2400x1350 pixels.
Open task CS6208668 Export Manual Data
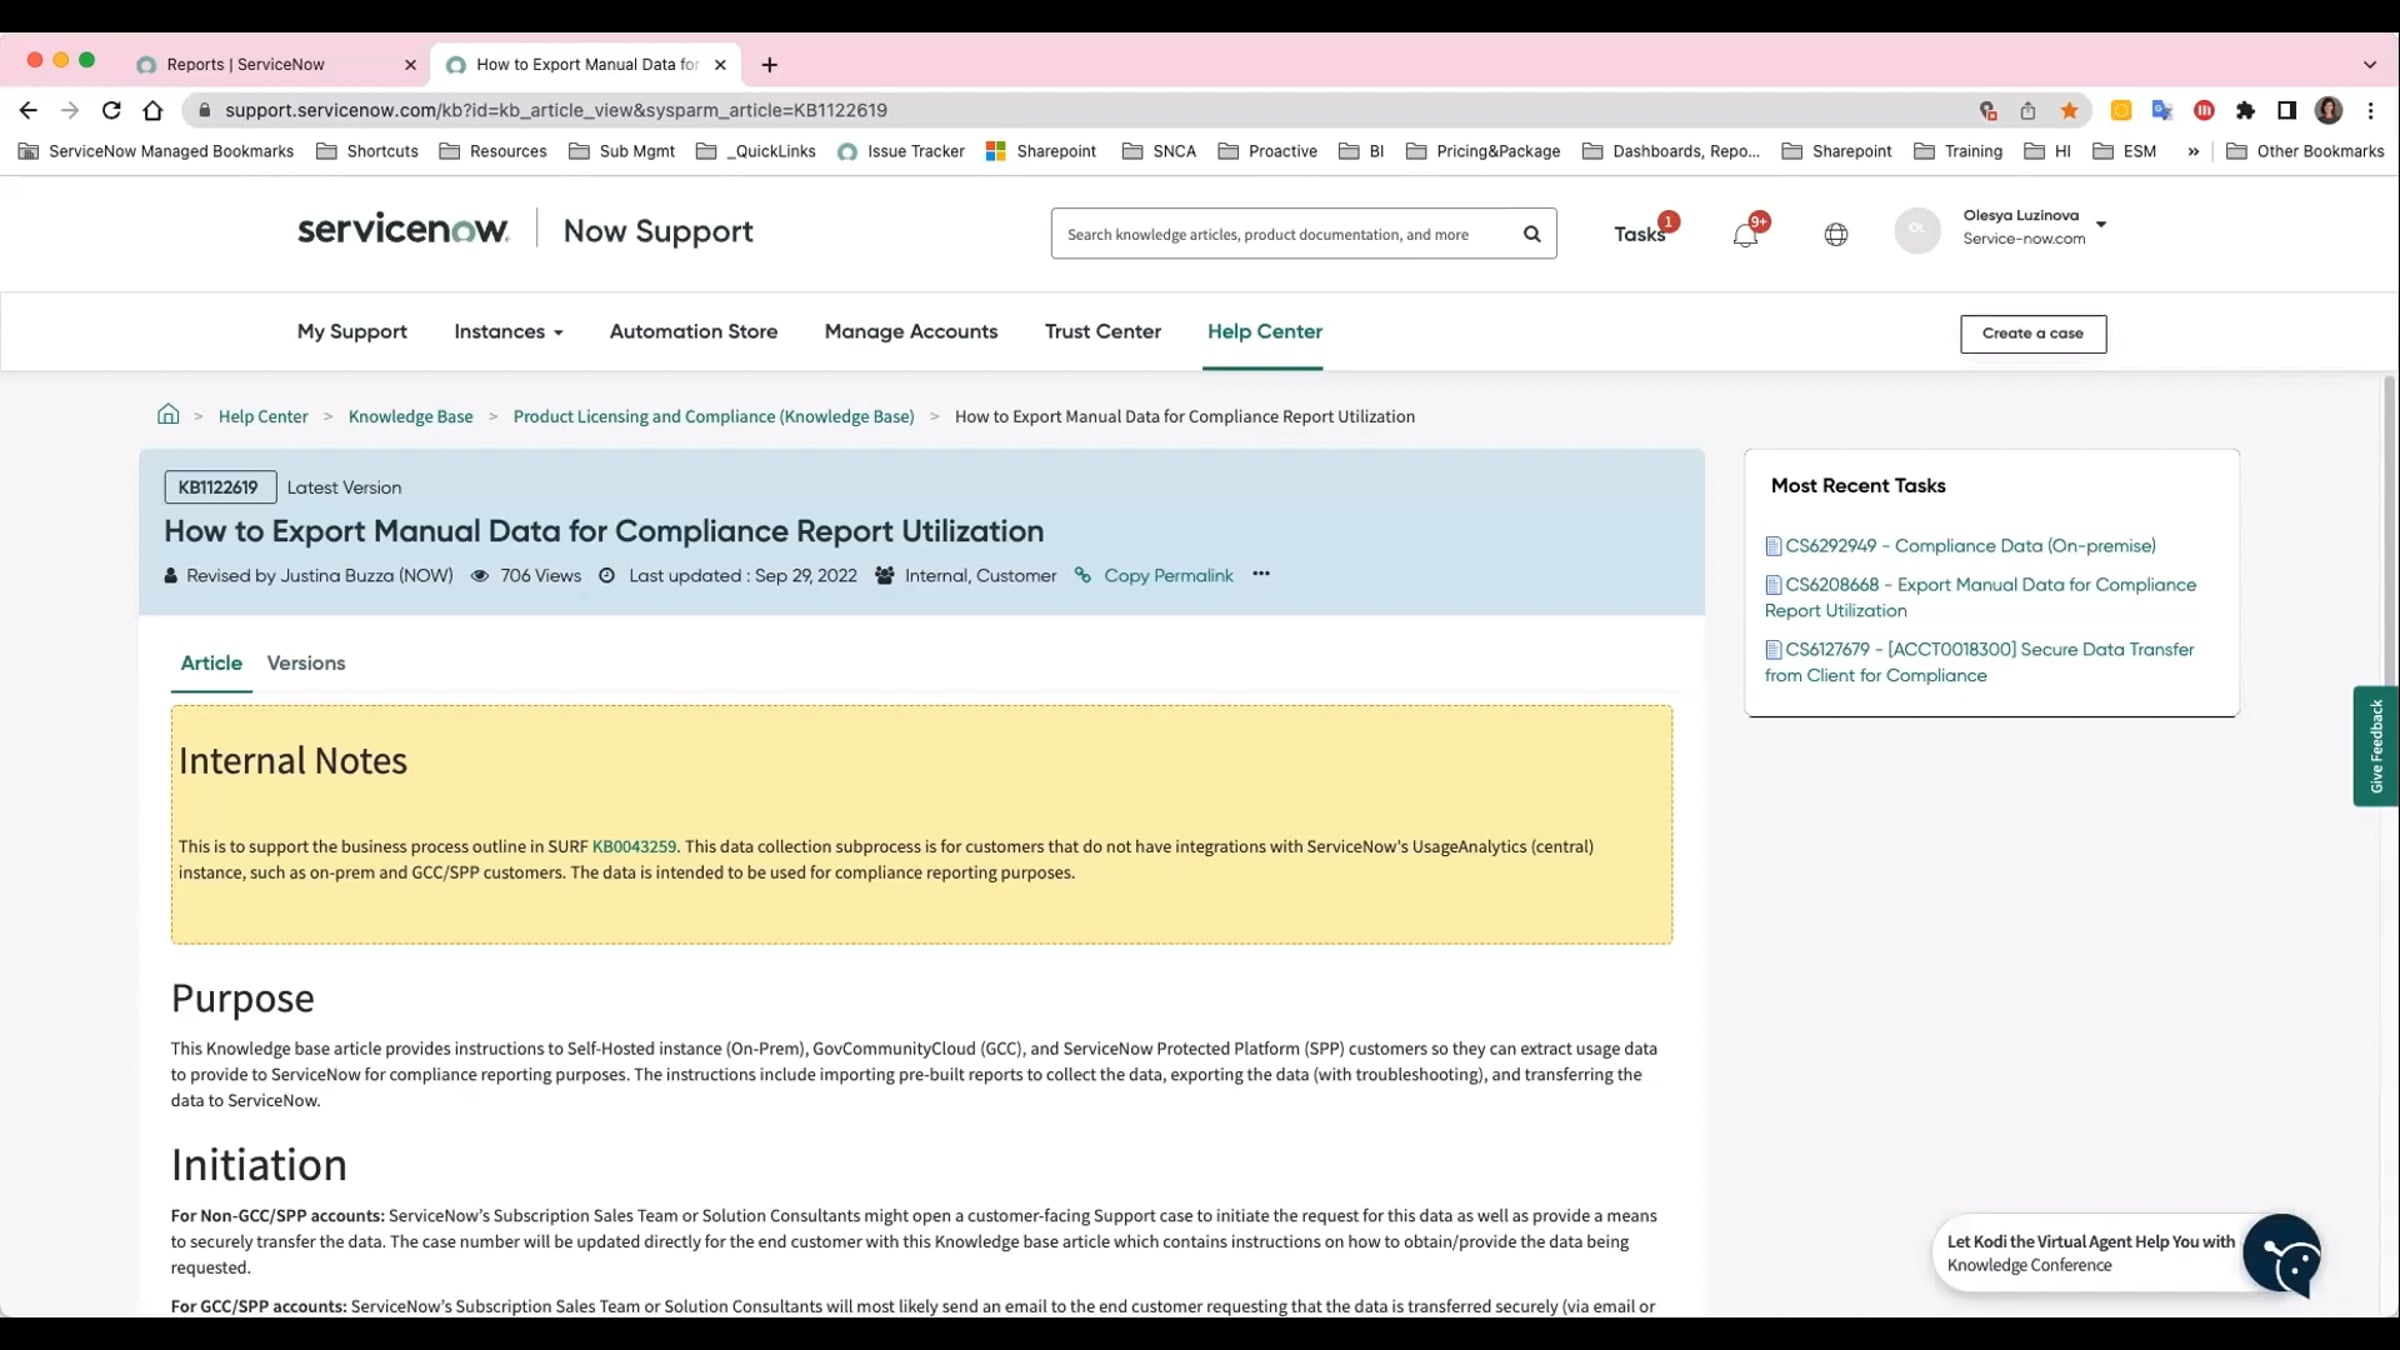coord(1980,597)
